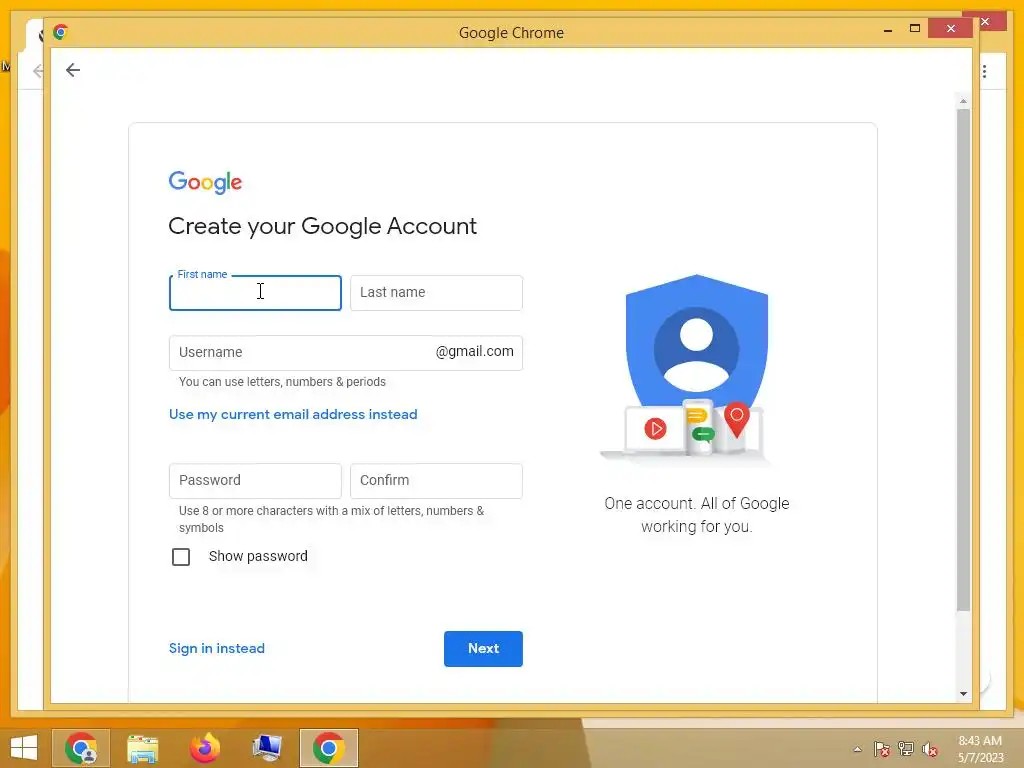Open File Explorer from the taskbar
Image resolution: width=1024 pixels, height=768 pixels.
point(142,748)
